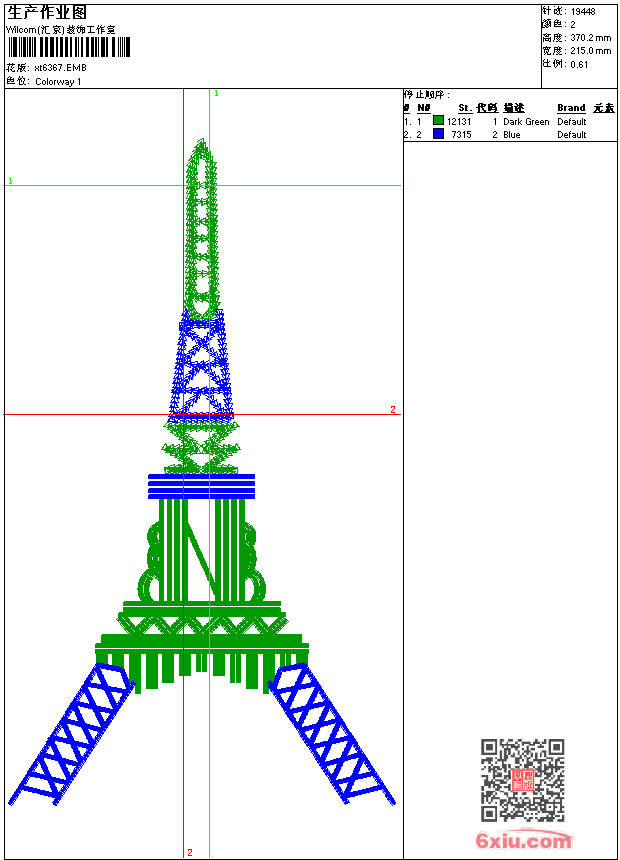Click the barcode in the header
The height and width of the screenshot is (860, 620).
[68, 49]
